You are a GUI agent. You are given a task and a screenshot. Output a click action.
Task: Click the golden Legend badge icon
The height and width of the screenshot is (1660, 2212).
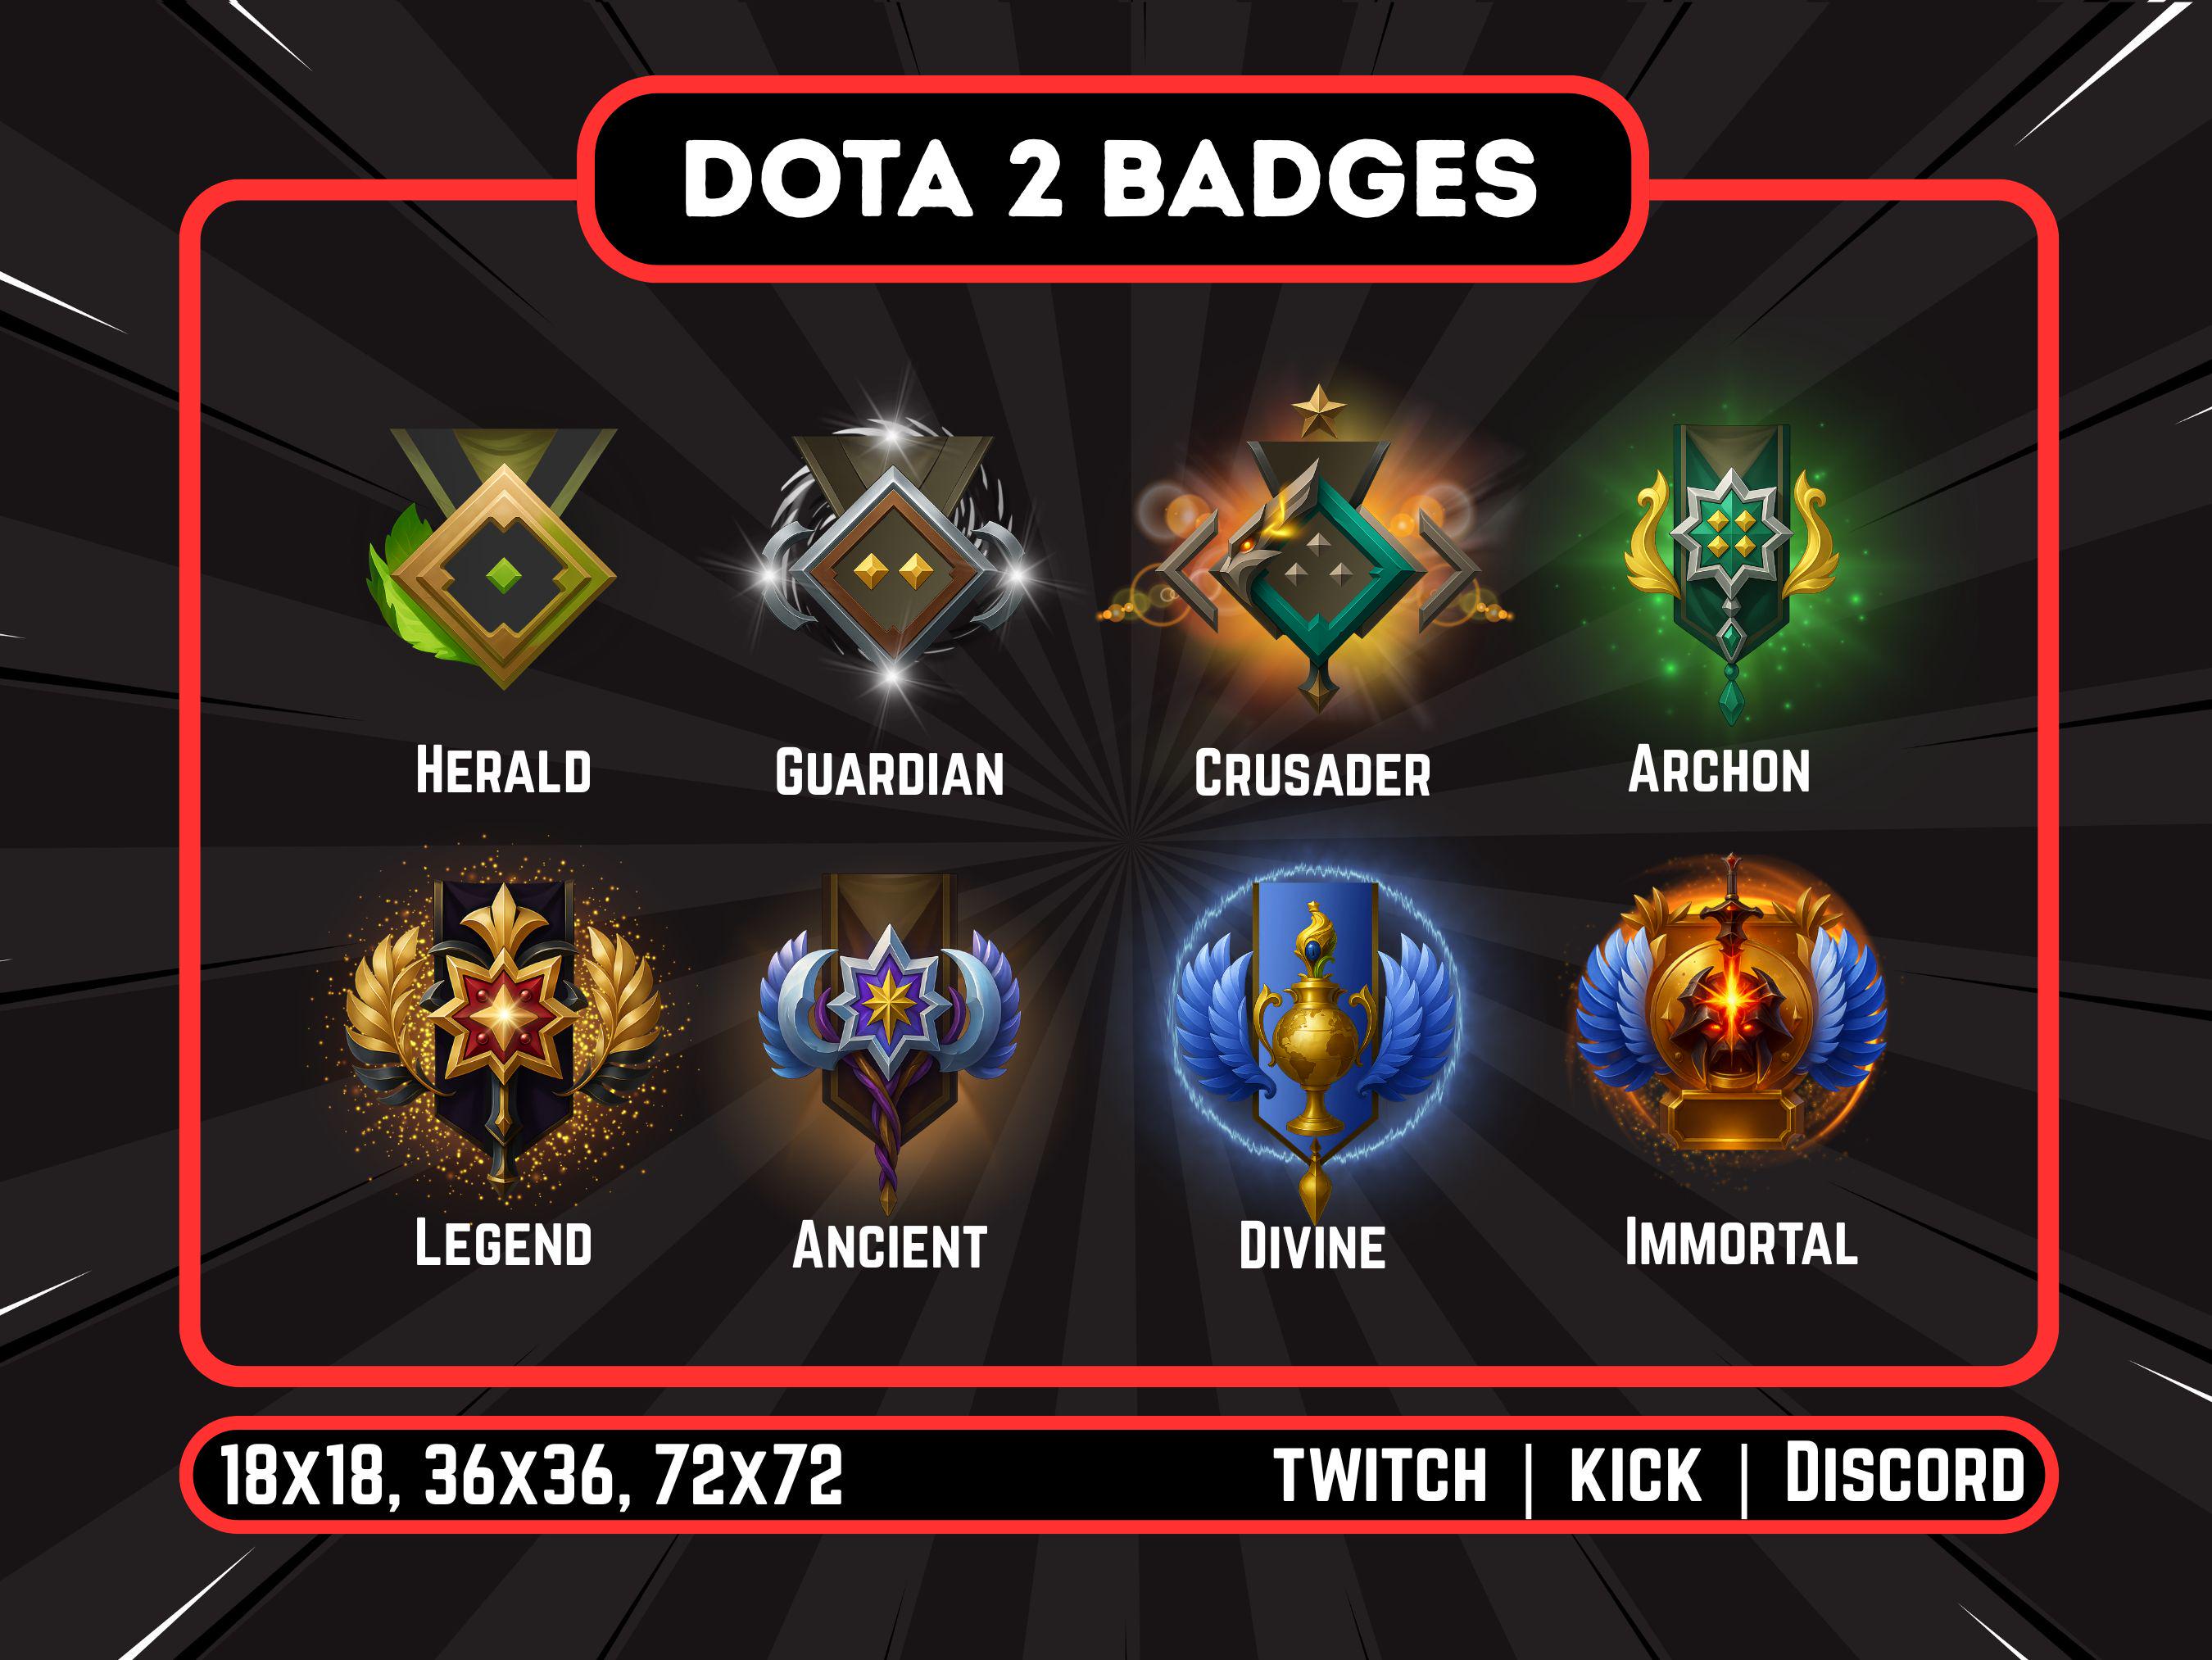(502, 1028)
